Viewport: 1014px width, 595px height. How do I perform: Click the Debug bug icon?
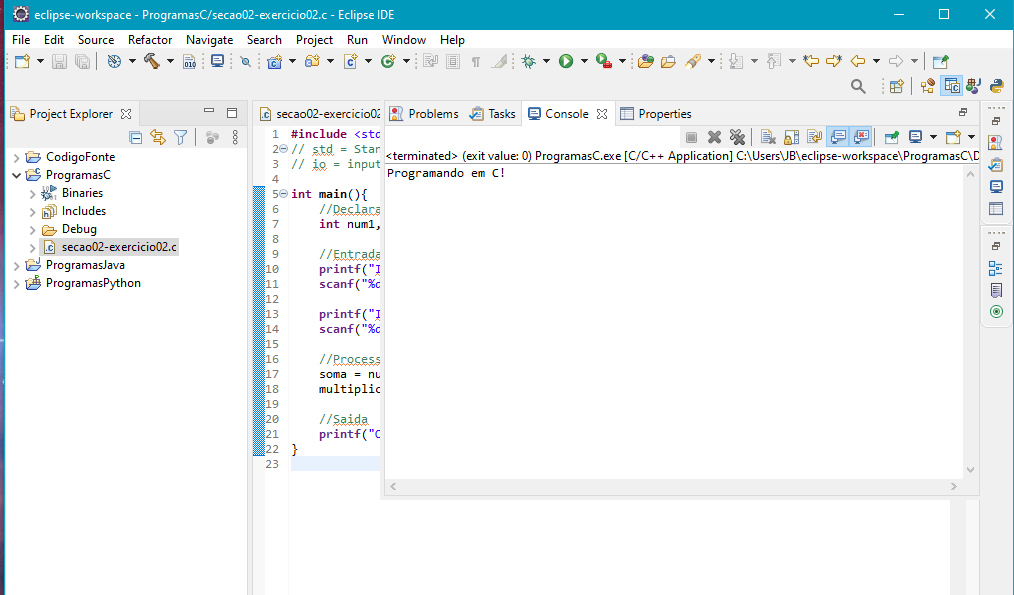[x=529, y=61]
